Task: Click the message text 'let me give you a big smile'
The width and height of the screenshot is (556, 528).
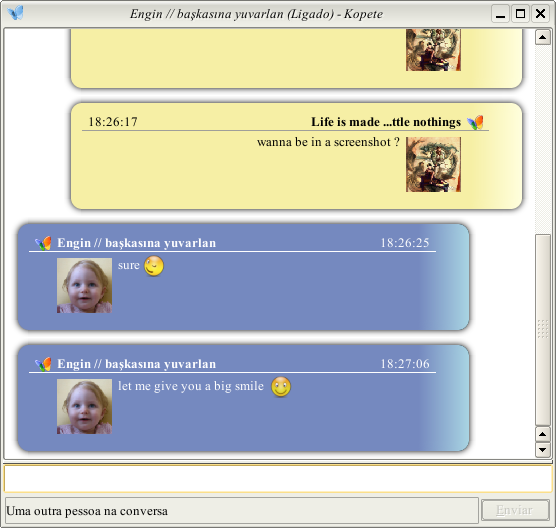Action: [x=191, y=386]
